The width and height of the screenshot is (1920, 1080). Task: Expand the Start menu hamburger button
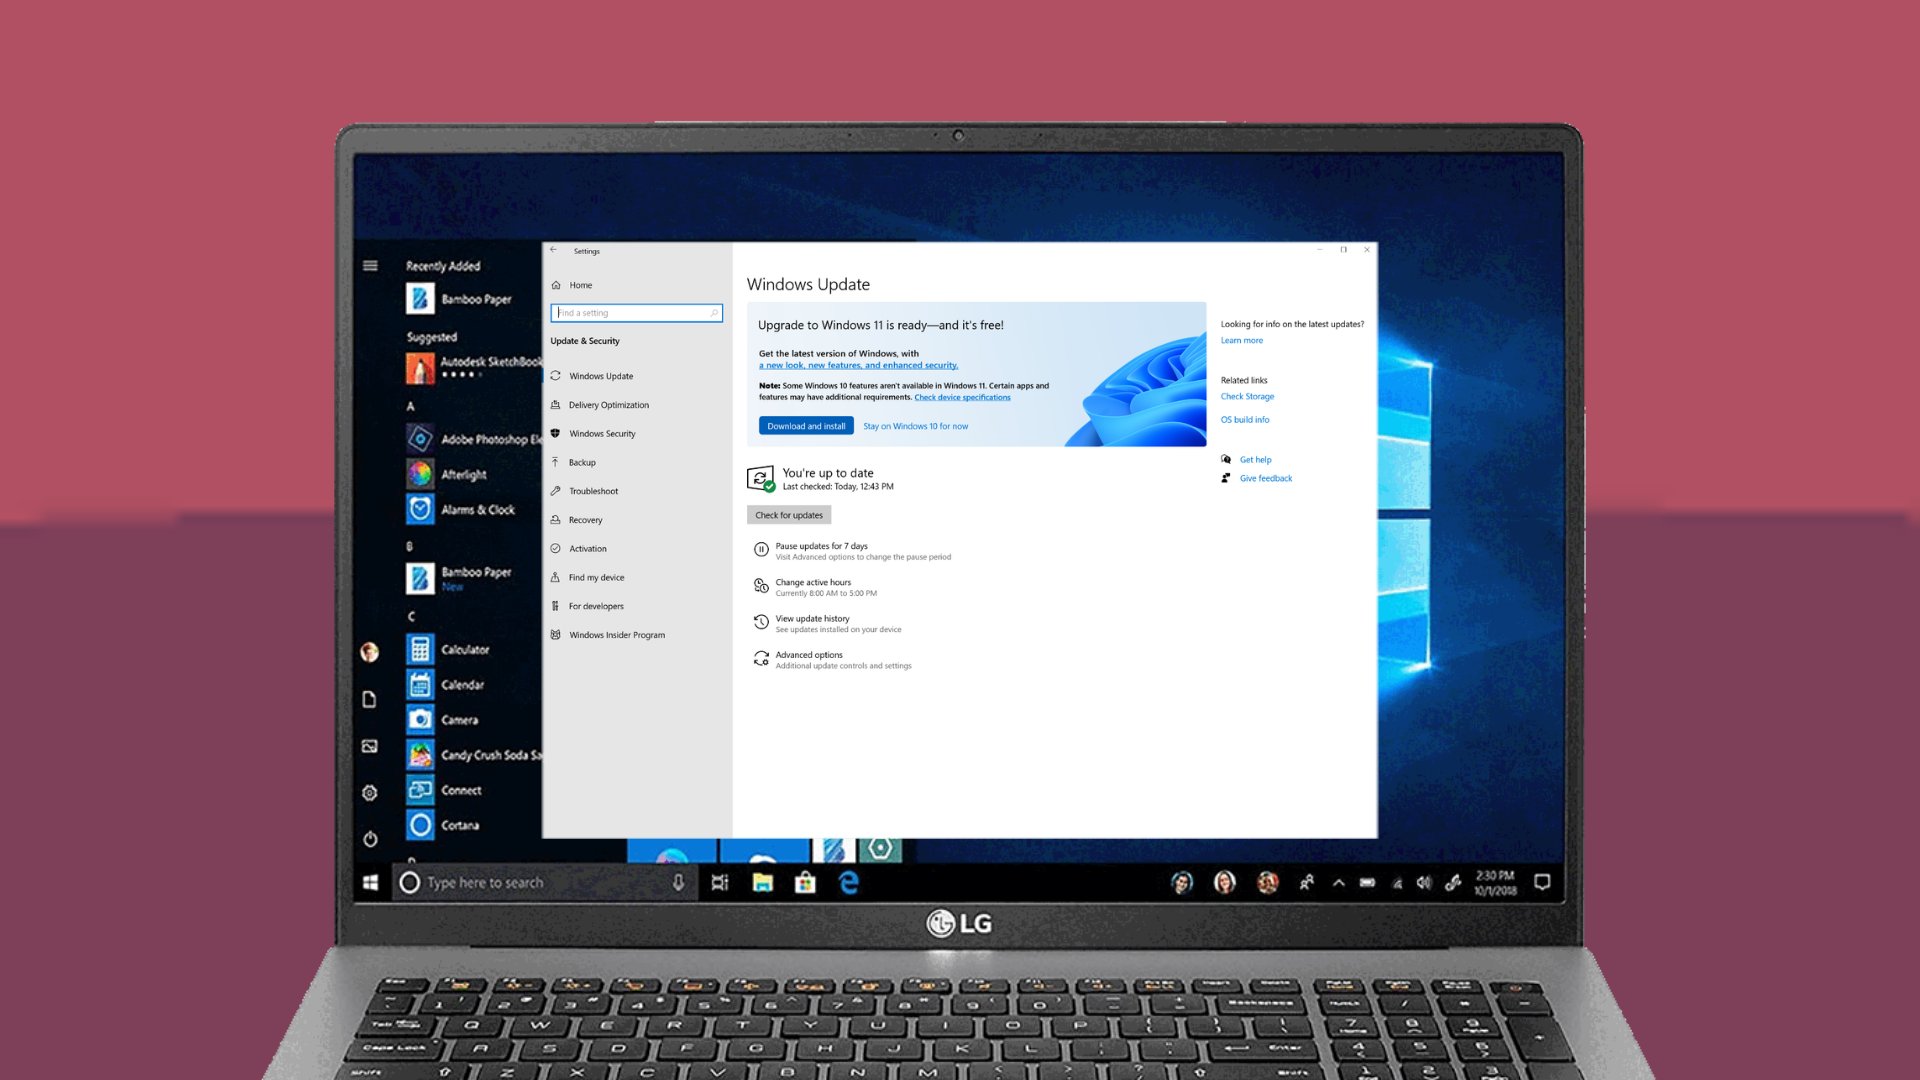click(x=370, y=266)
